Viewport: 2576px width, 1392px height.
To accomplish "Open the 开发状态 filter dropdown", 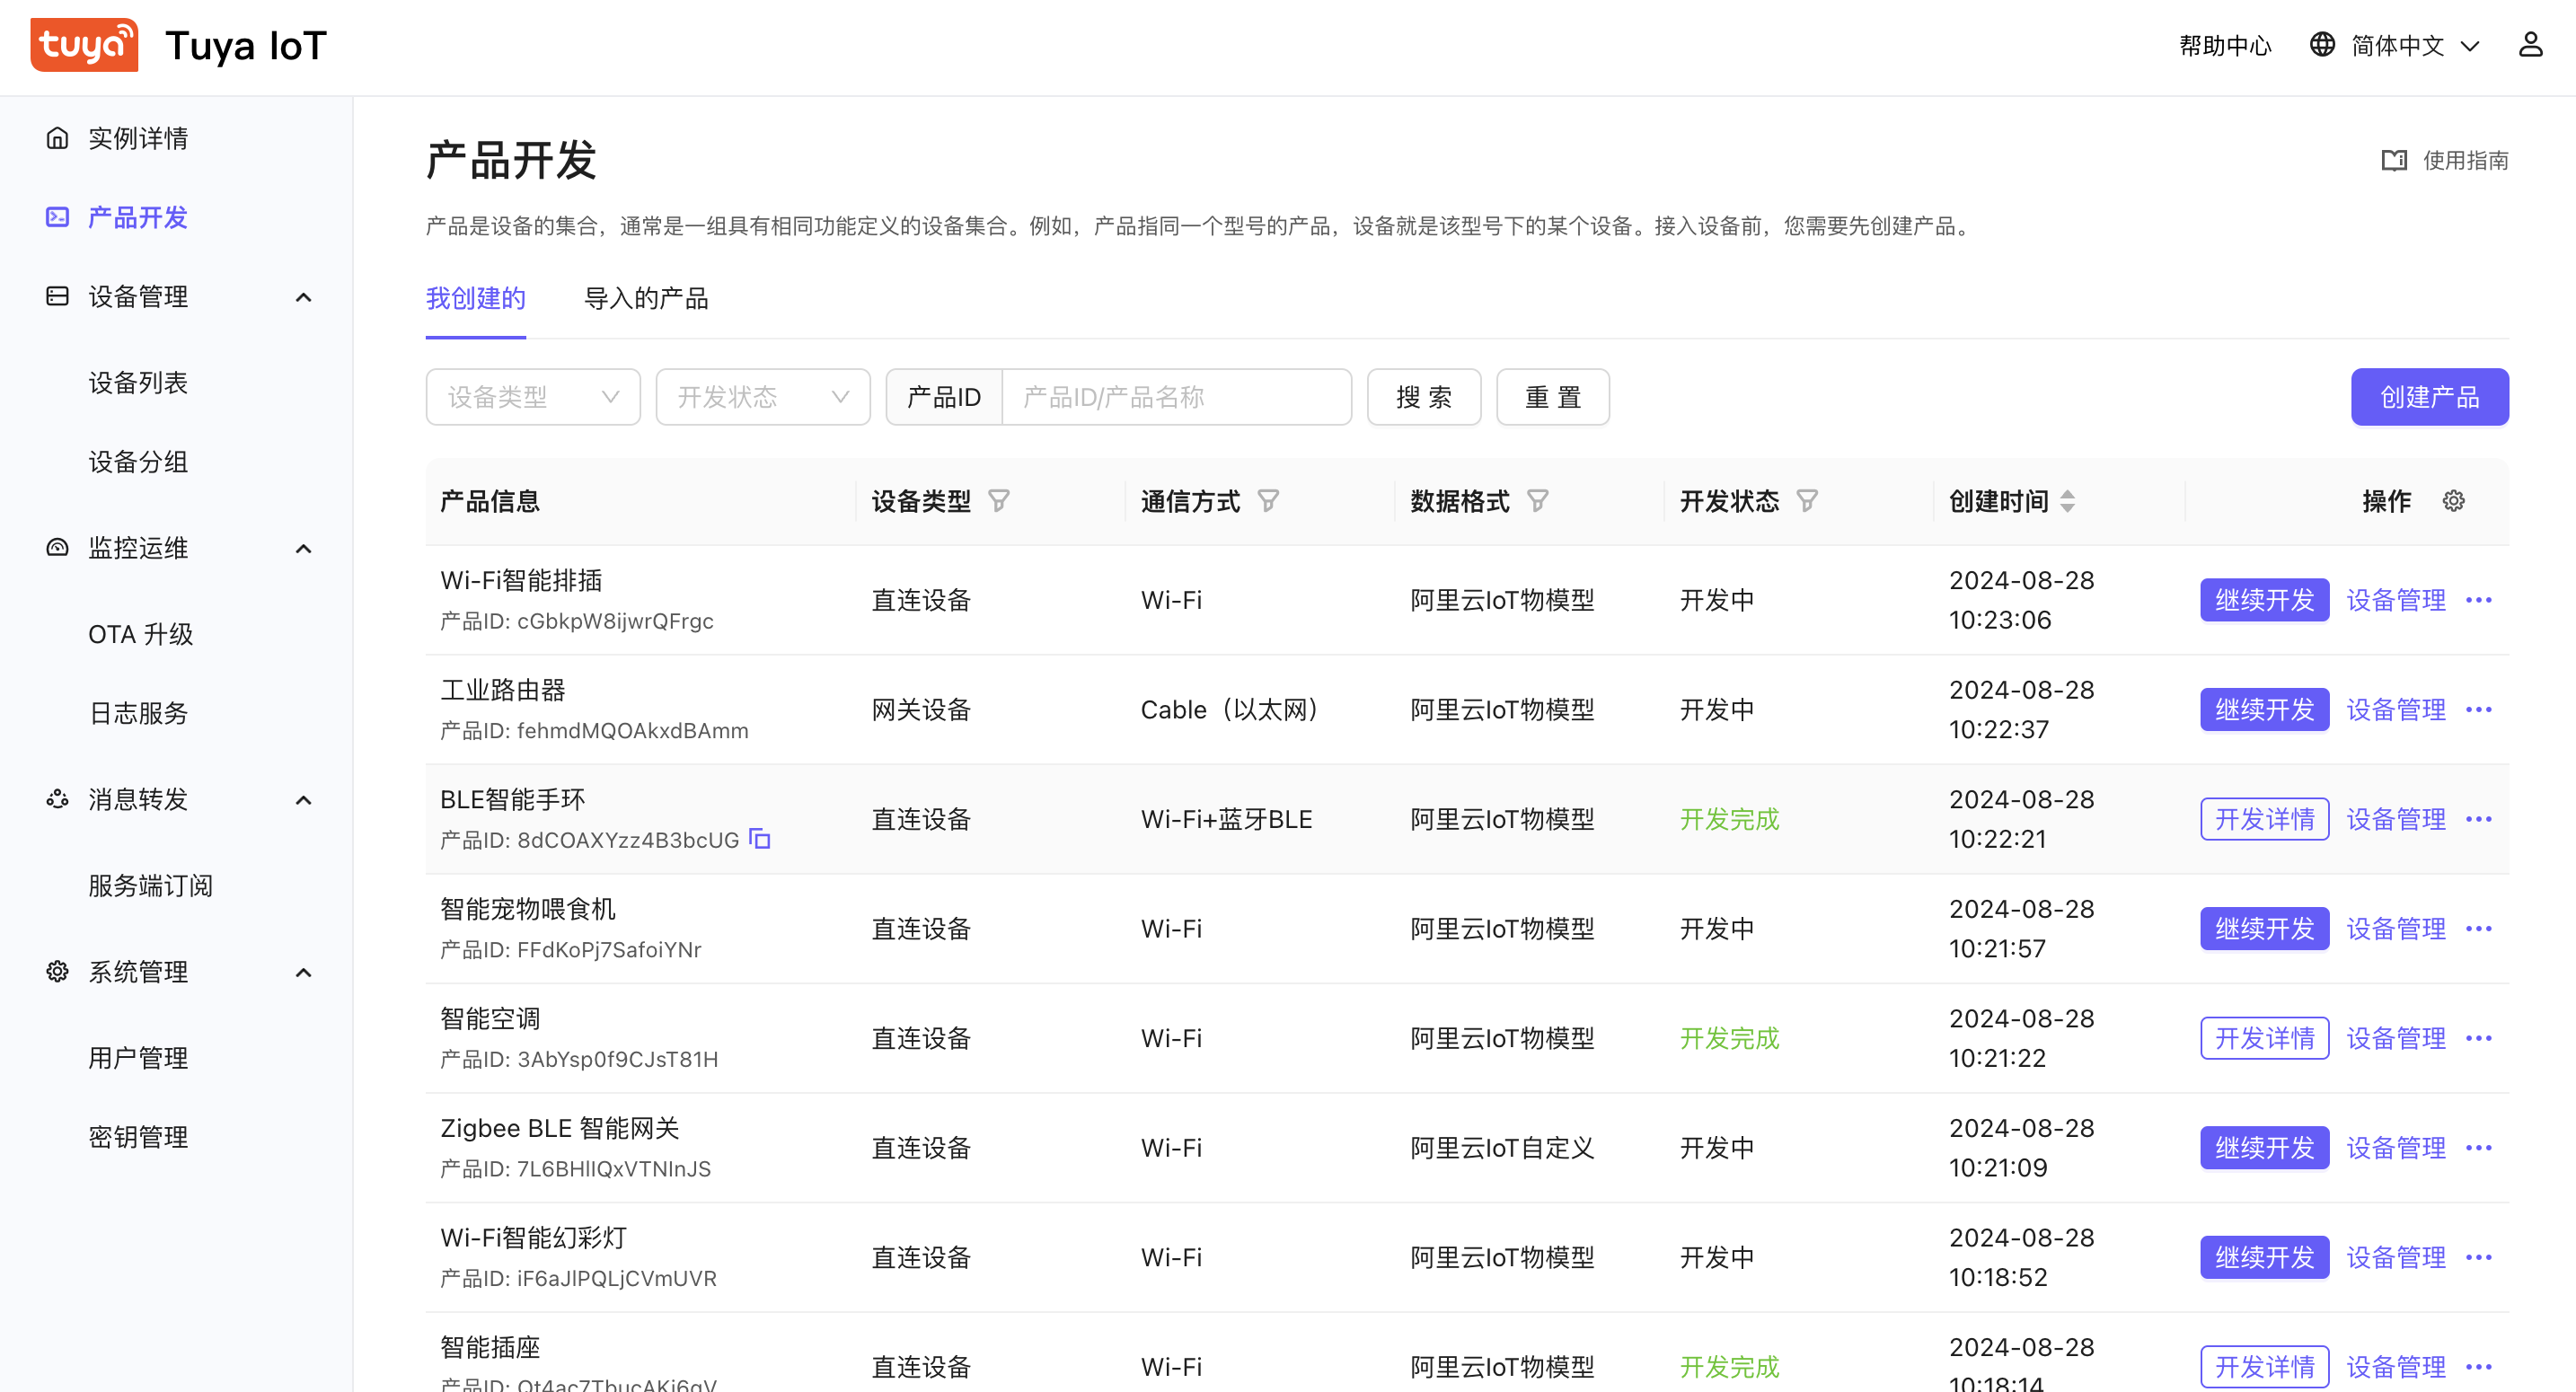I will [763, 397].
